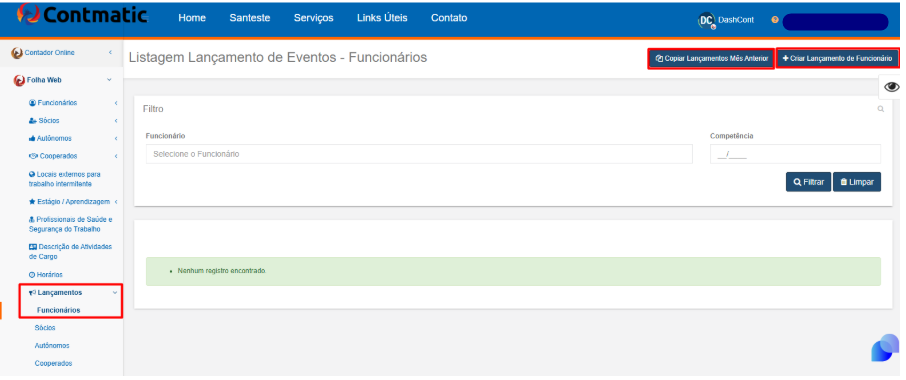
Task: Click the orange help question-mark icon
Action: (x=775, y=20)
